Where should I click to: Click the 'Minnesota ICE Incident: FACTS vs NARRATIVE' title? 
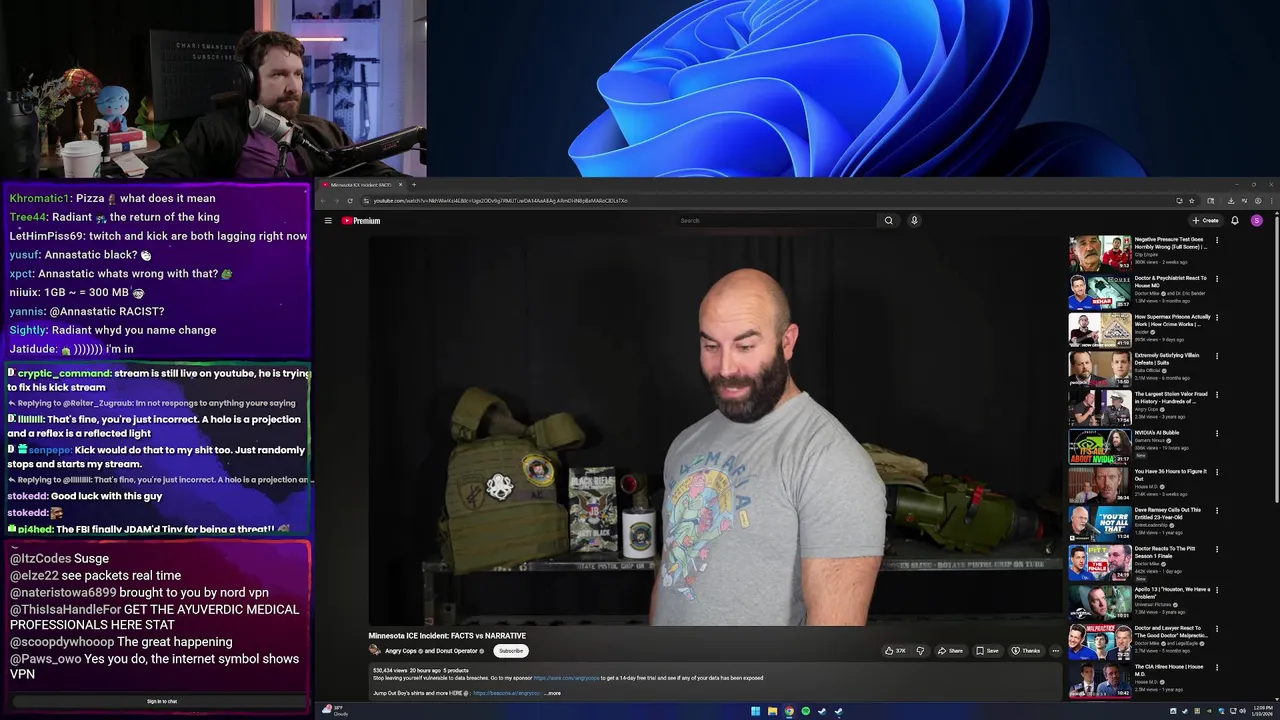click(447, 636)
